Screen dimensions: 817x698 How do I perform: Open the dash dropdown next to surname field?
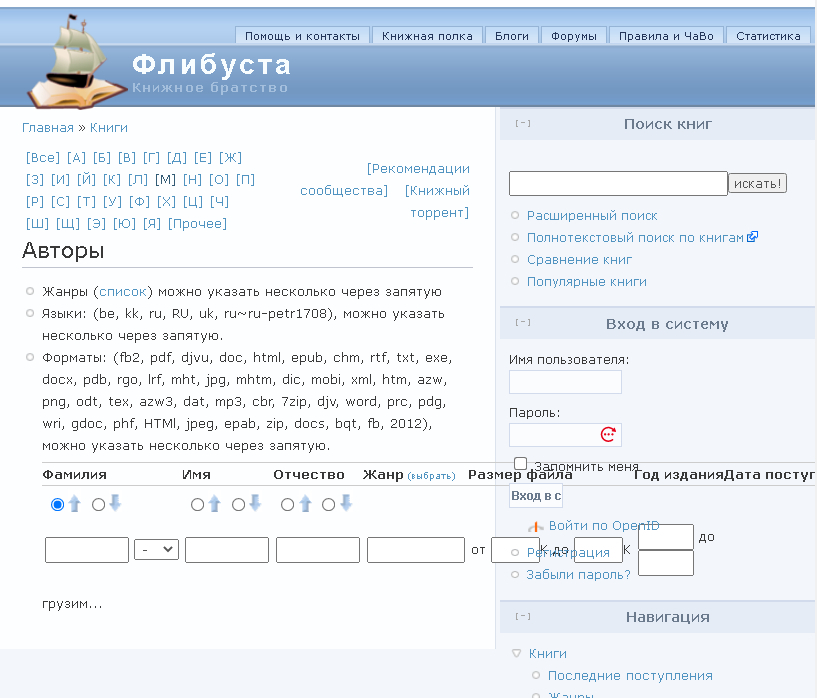[156, 550]
